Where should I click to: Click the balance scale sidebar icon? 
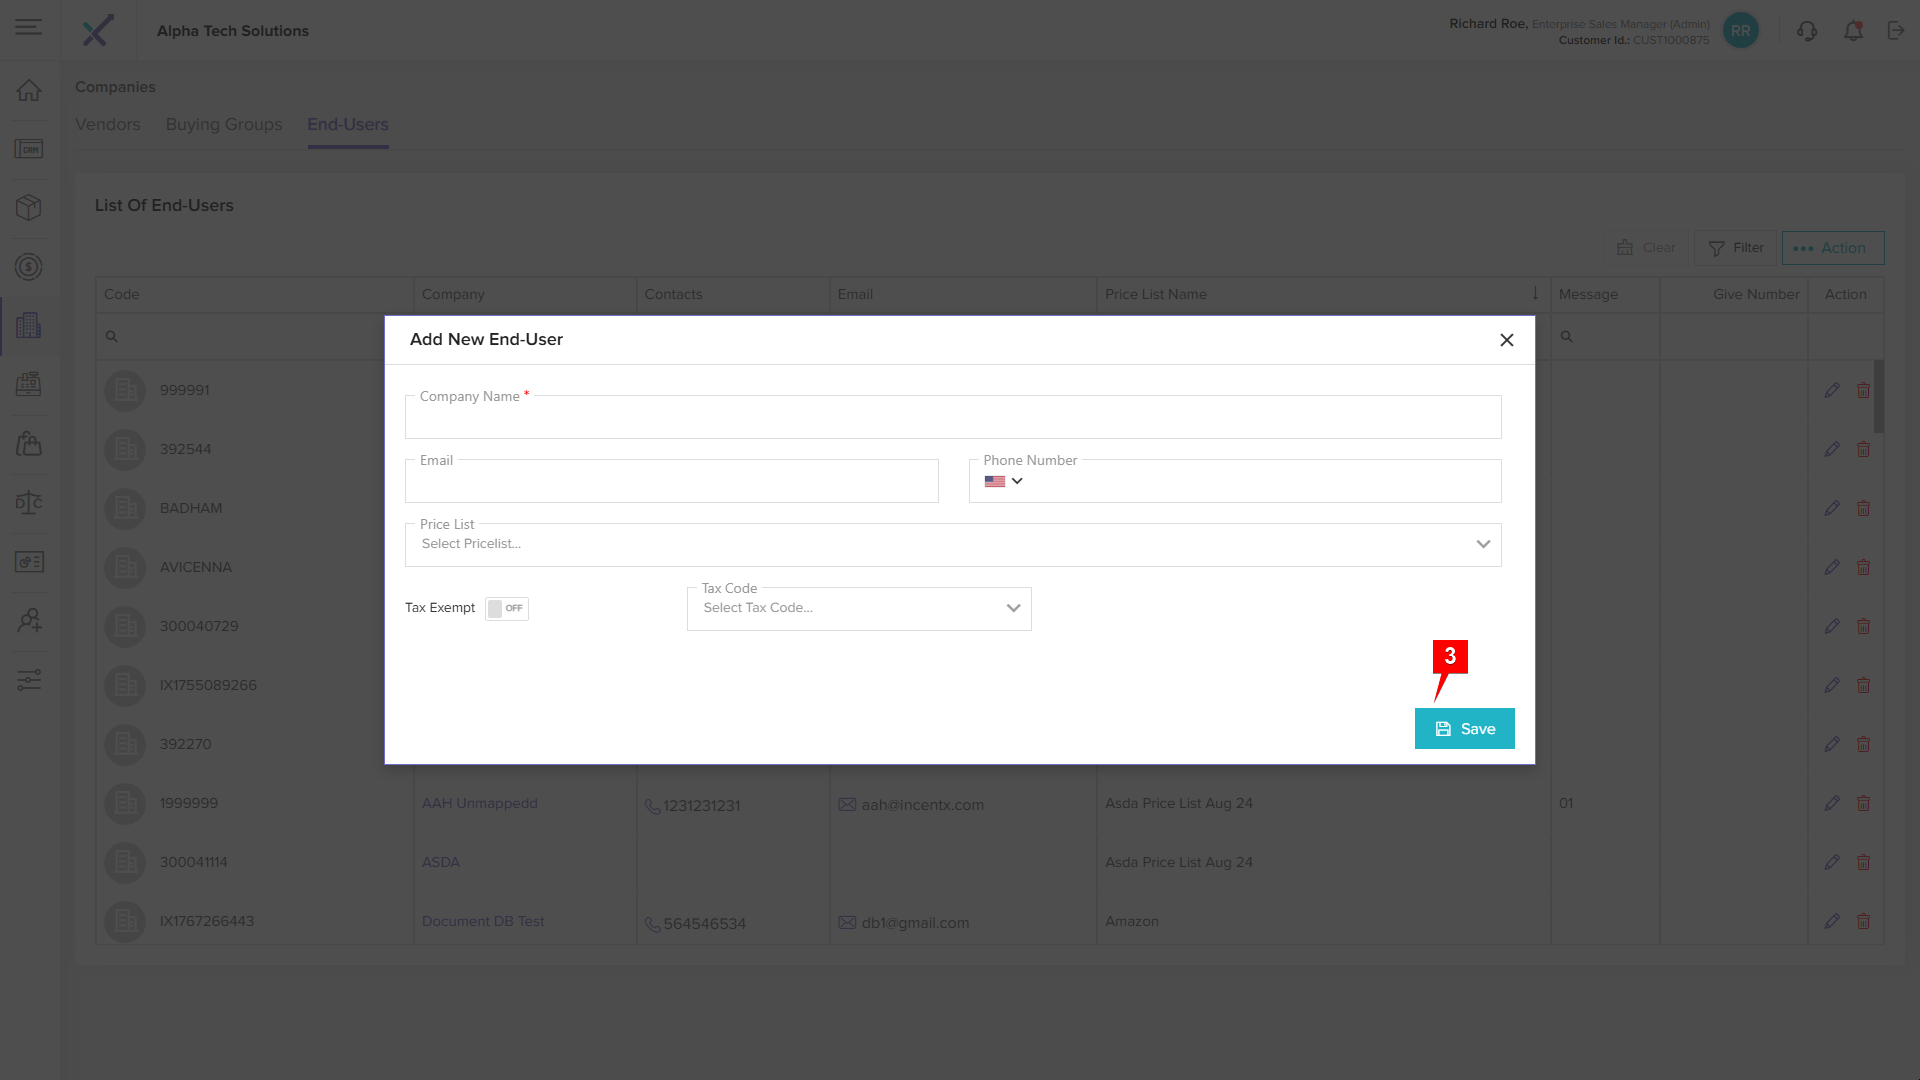coord(29,502)
